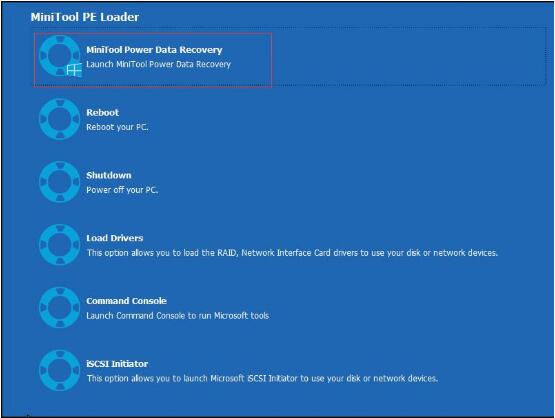Image resolution: width=555 pixels, height=418 pixels.
Task: Click the Microsoft iSCSI Initiator launch description
Action: (262, 378)
